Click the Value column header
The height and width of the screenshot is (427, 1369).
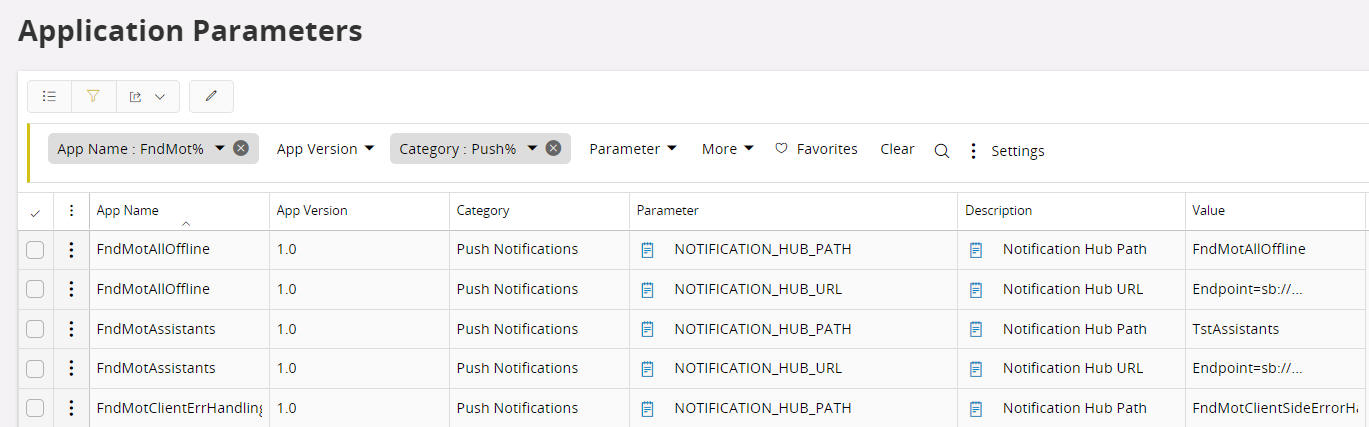click(1208, 210)
